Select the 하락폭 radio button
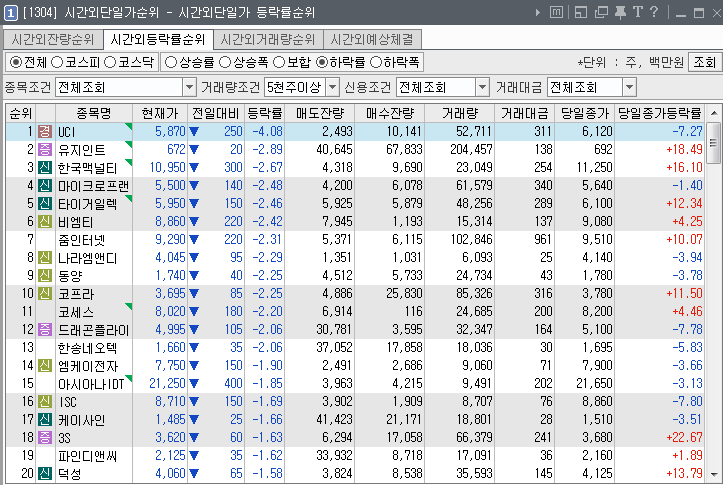The height and width of the screenshot is (485, 723). (x=376, y=62)
